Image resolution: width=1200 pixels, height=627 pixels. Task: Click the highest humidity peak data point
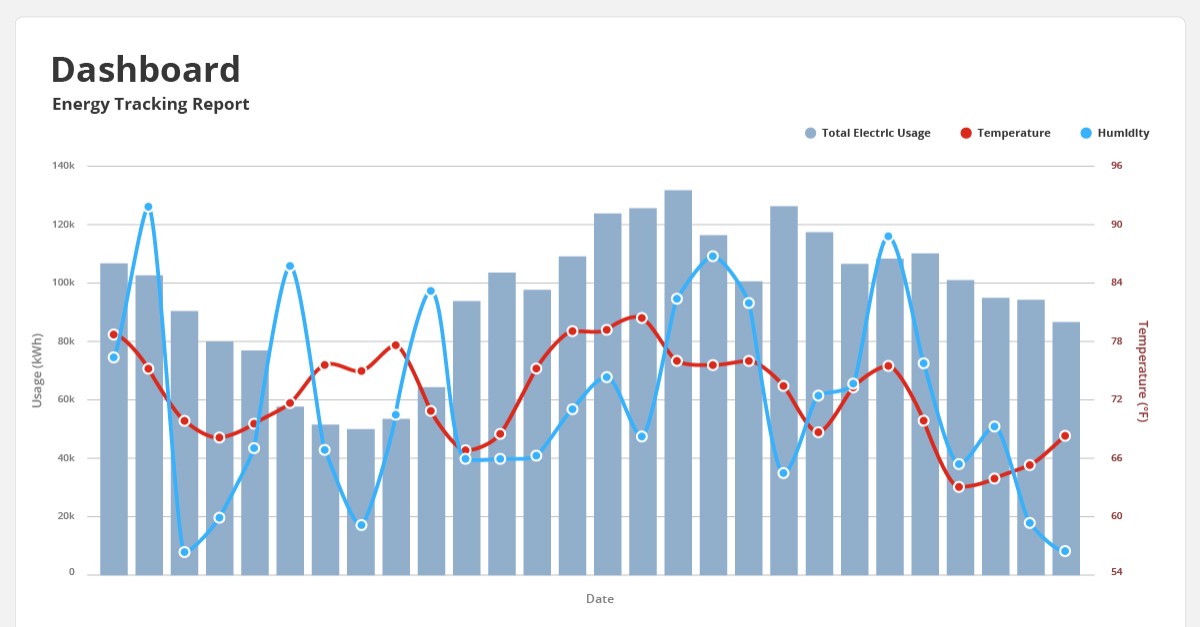coord(148,207)
